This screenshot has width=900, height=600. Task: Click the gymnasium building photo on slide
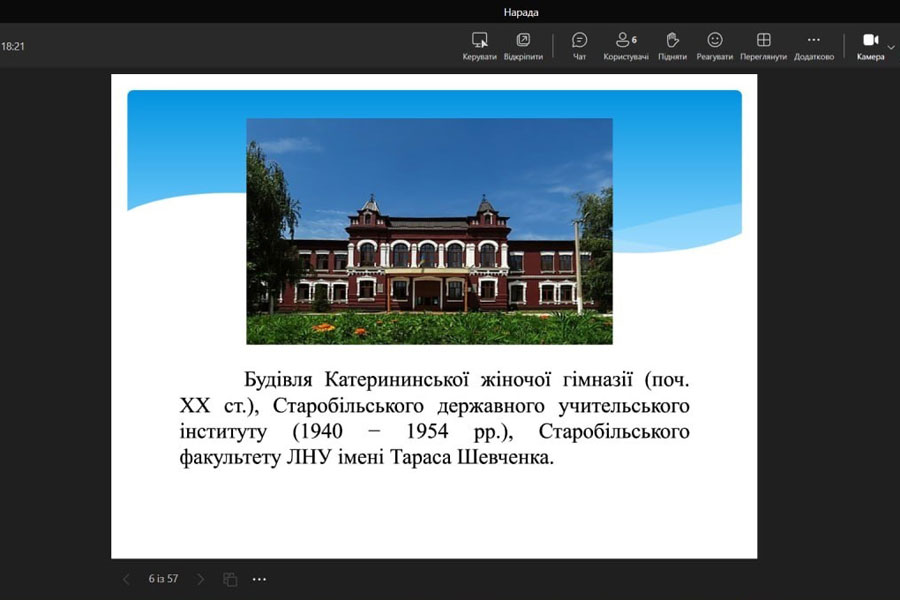click(x=429, y=231)
